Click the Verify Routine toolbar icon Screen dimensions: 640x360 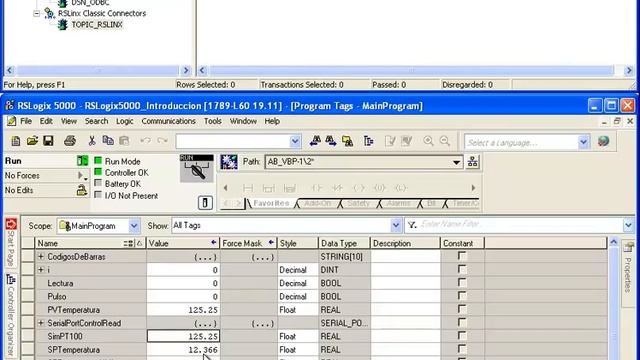point(390,141)
